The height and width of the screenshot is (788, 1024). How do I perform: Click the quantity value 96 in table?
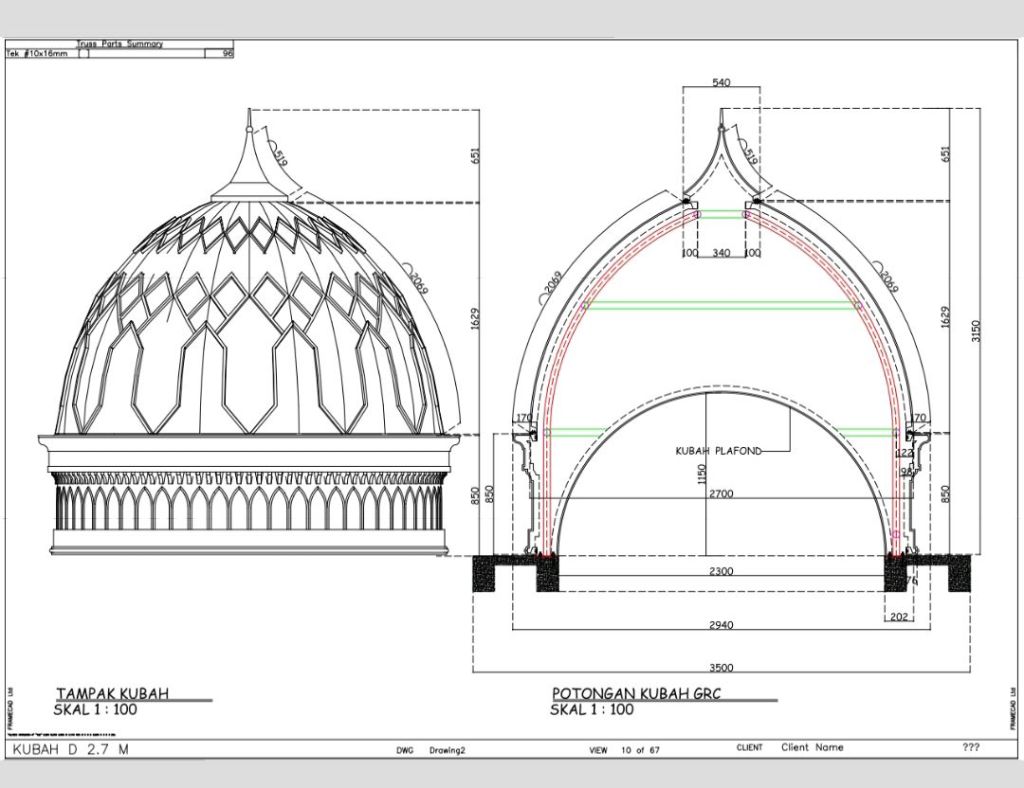pos(226,54)
